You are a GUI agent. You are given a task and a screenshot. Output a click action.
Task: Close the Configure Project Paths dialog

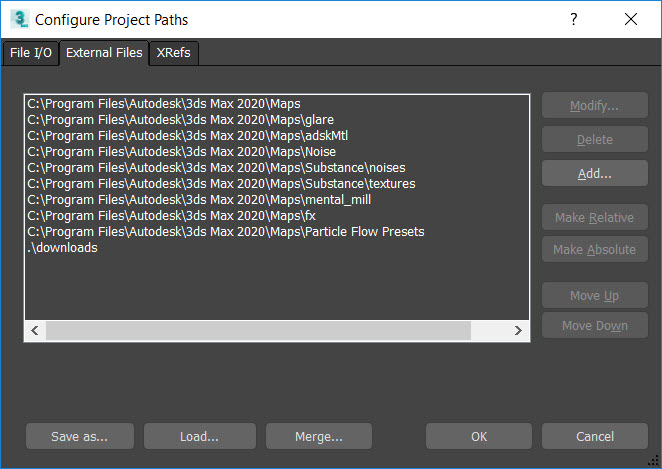[x=630, y=19]
